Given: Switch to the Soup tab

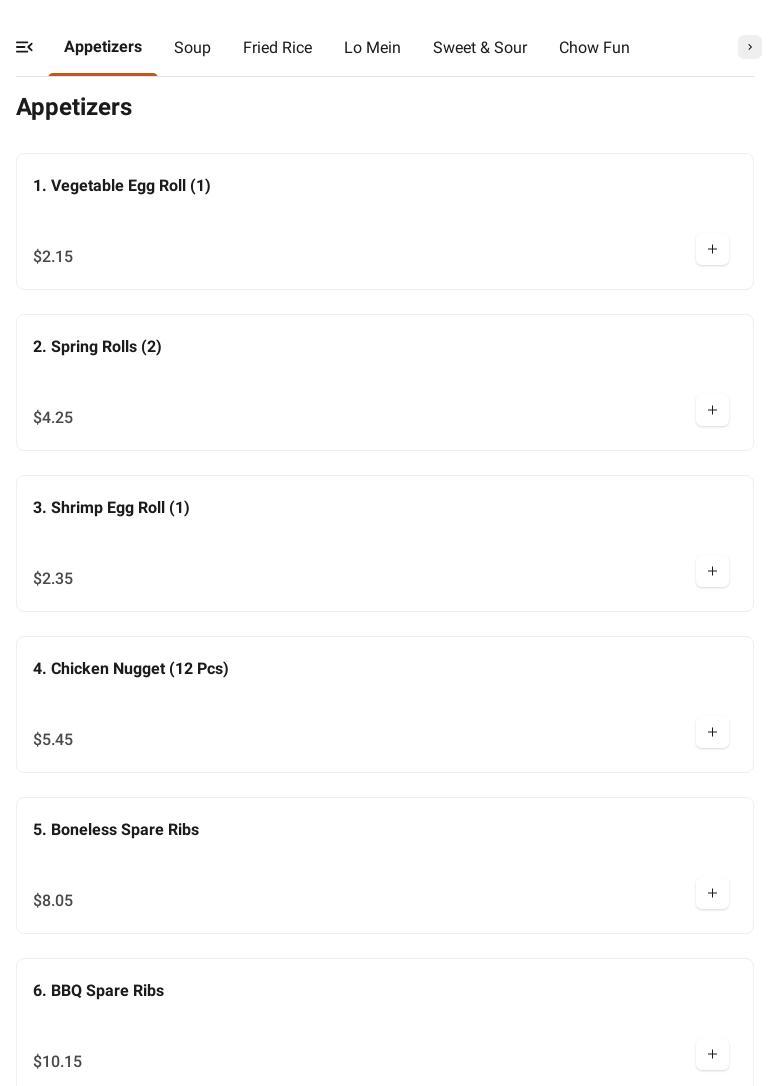Looking at the screenshot, I should tap(192, 48).
